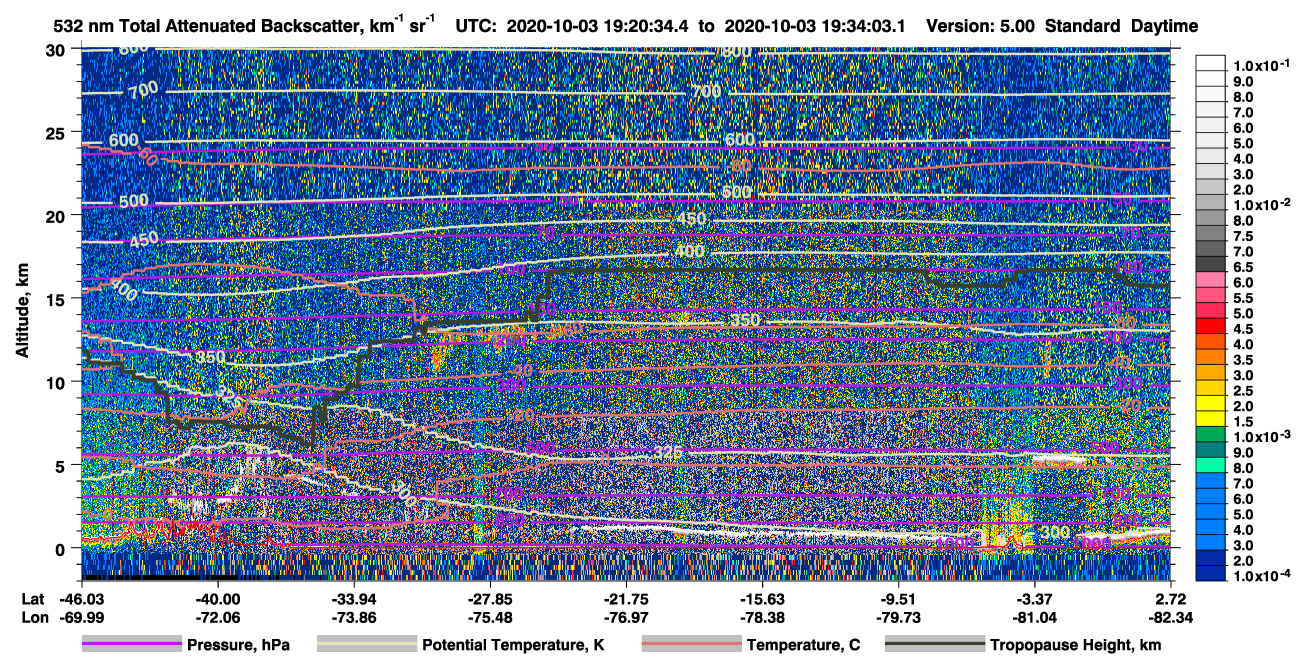Screen dimensions: 1300x667
Task: Click the 'Standard' label in the title
Action: pyautogui.click(x=1083, y=27)
